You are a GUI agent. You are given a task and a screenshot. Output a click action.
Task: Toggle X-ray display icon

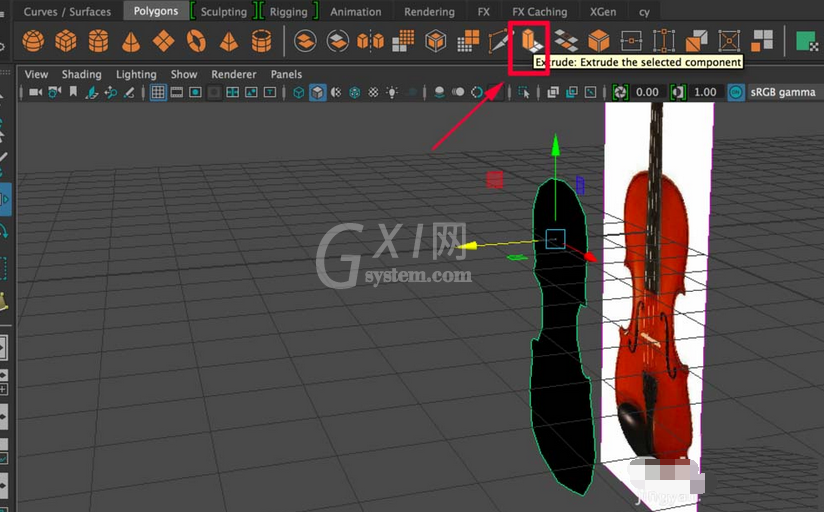click(x=553, y=93)
